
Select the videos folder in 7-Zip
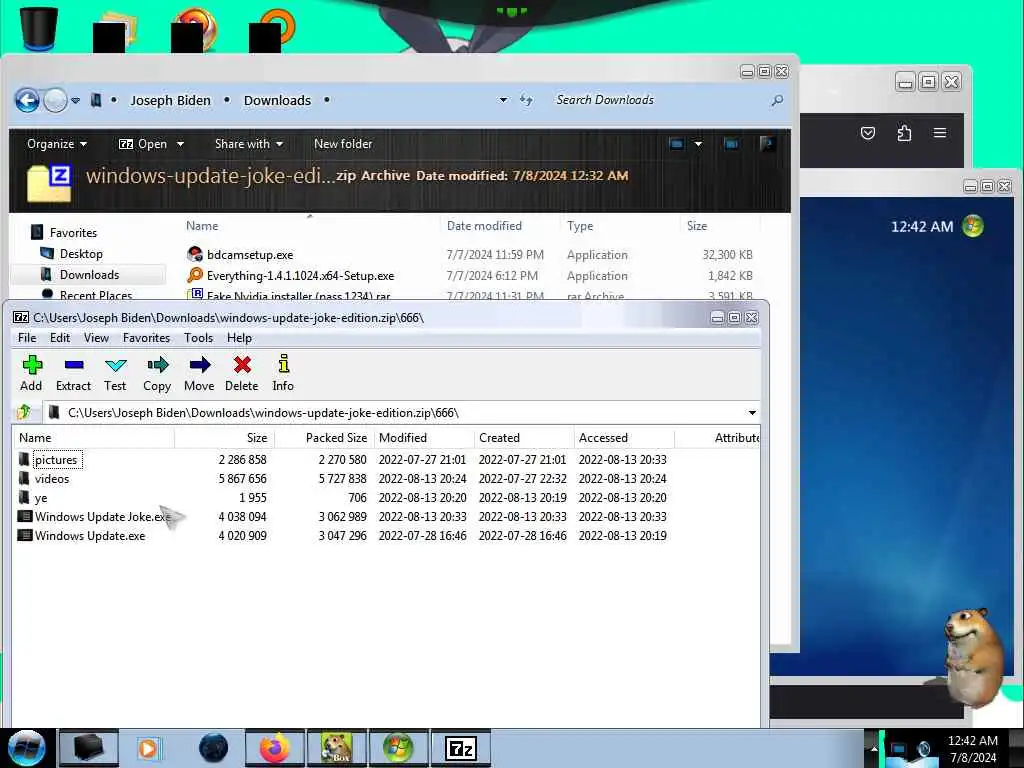click(x=52, y=479)
